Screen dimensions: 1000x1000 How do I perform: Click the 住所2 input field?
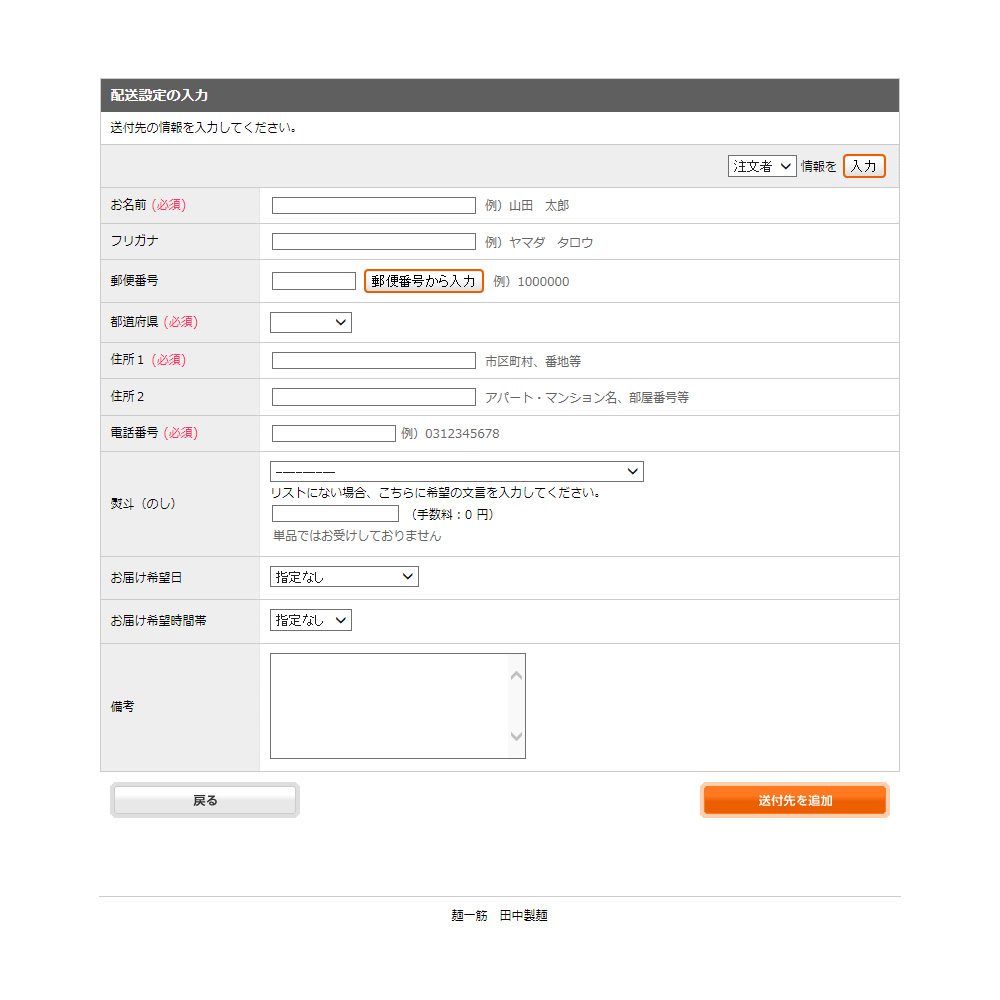[374, 397]
